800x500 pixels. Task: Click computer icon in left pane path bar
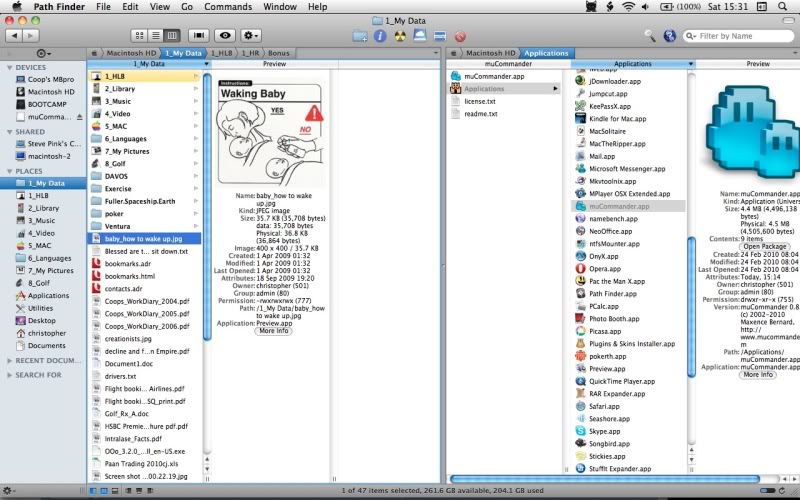pyautogui.click(x=94, y=53)
